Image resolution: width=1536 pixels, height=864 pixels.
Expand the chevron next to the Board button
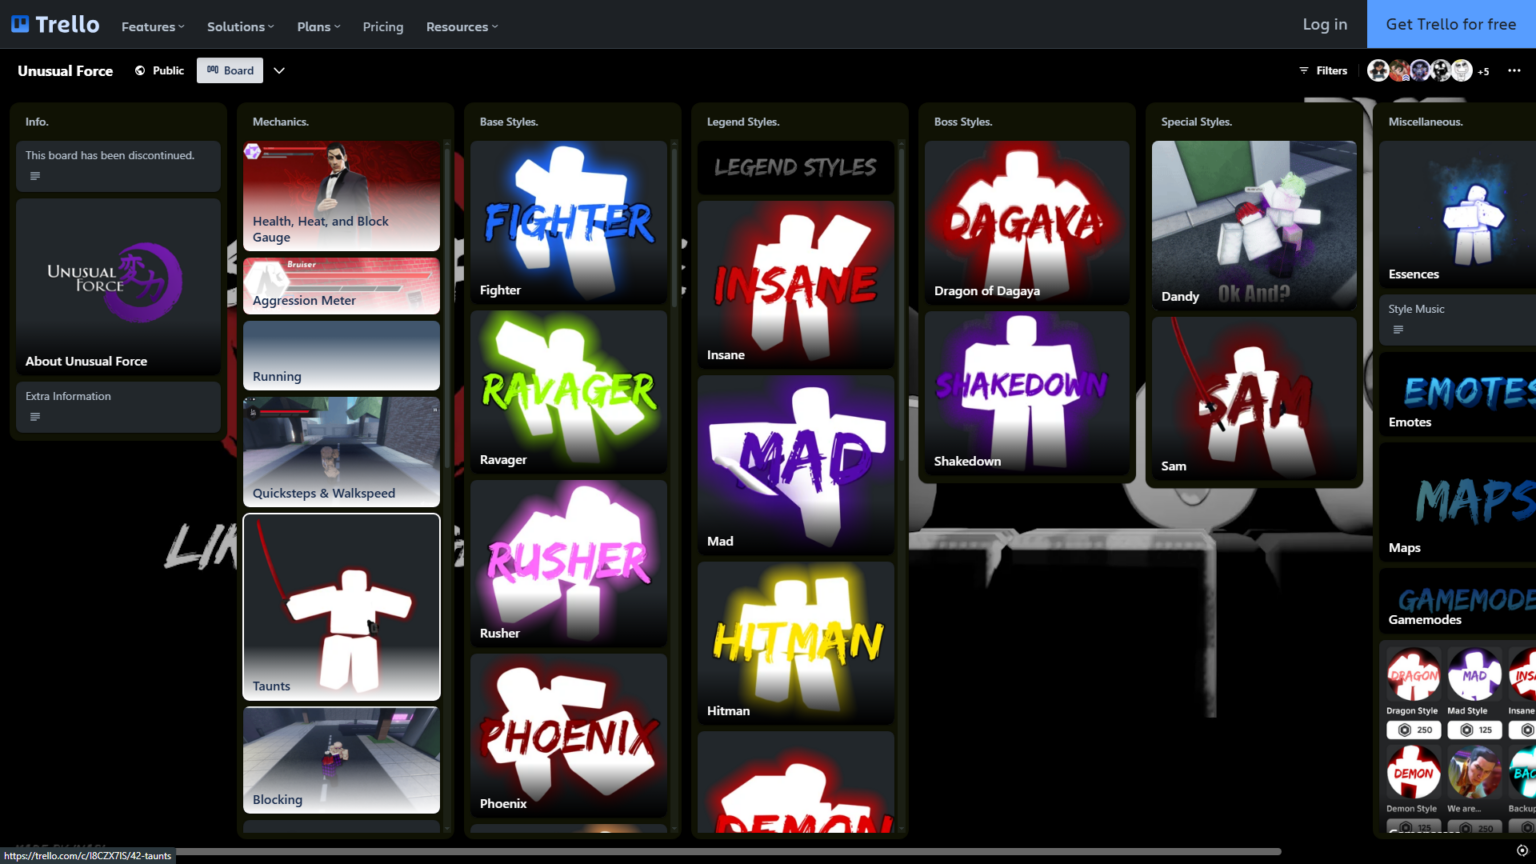coord(279,70)
